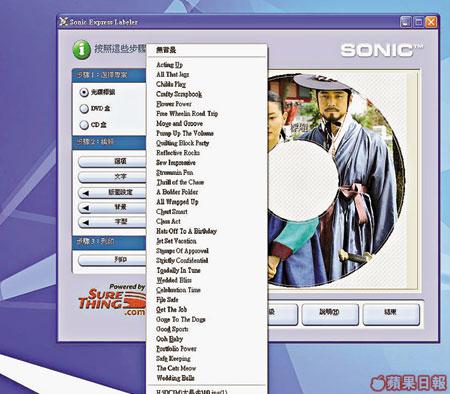Select Gone To The Dogs

point(207,319)
